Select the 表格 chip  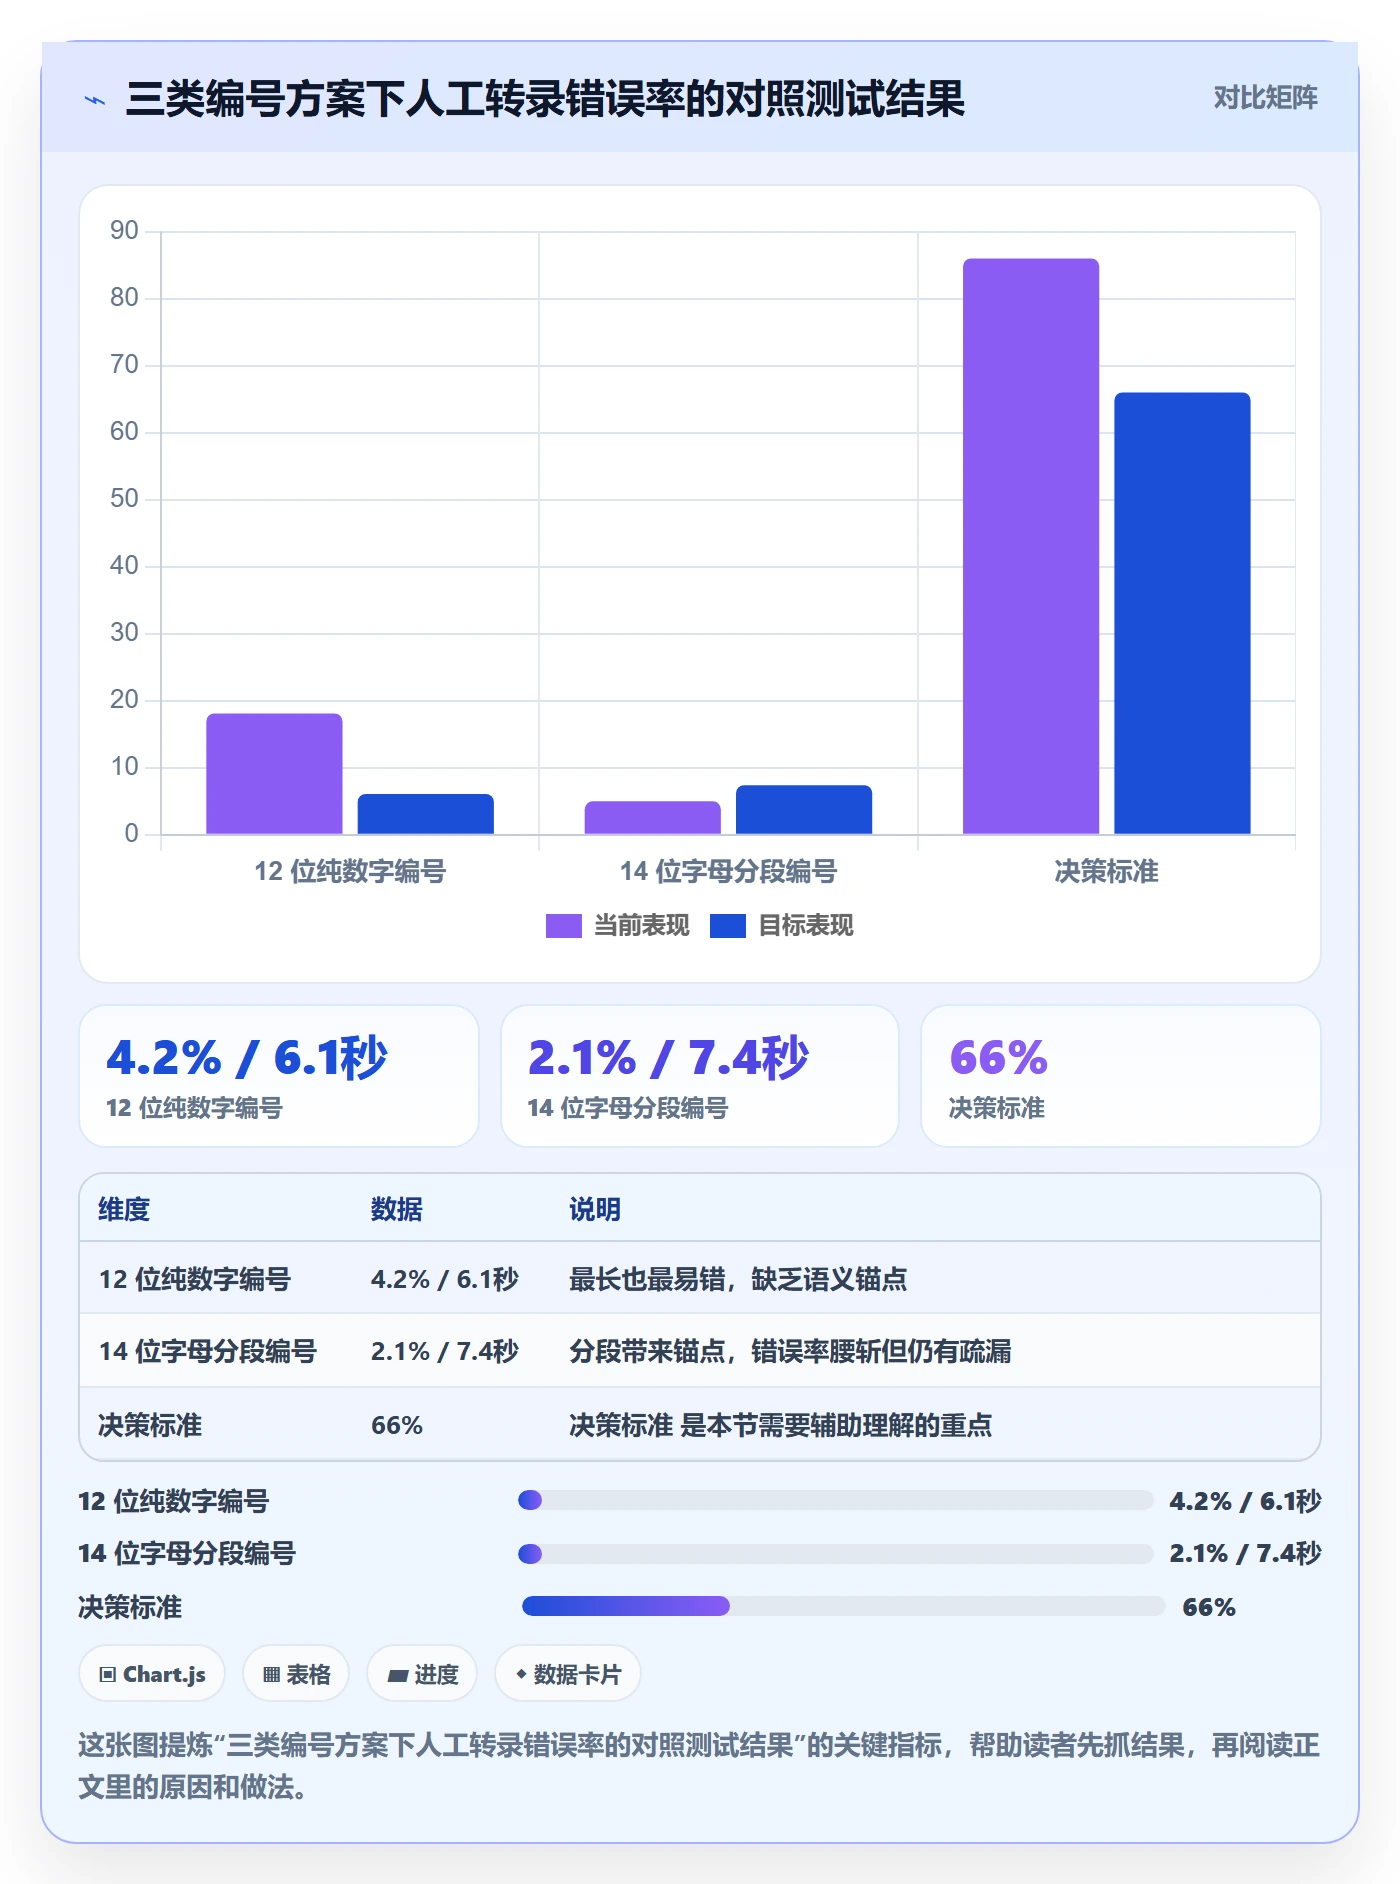(x=296, y=1674)
